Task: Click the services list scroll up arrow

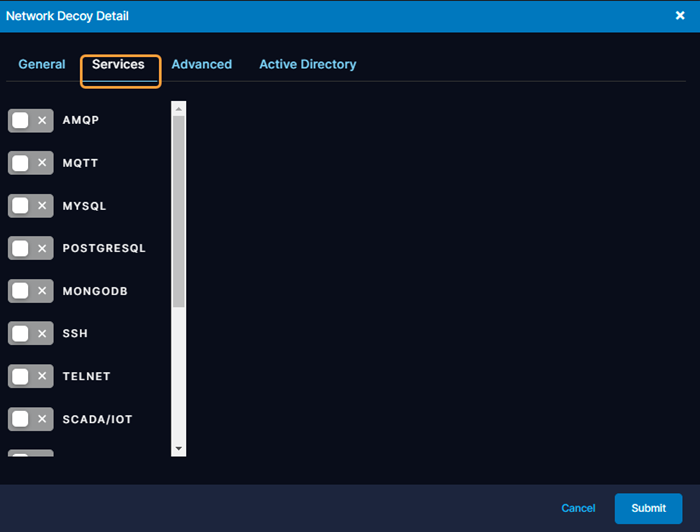Action: click(x=179, y=108)
